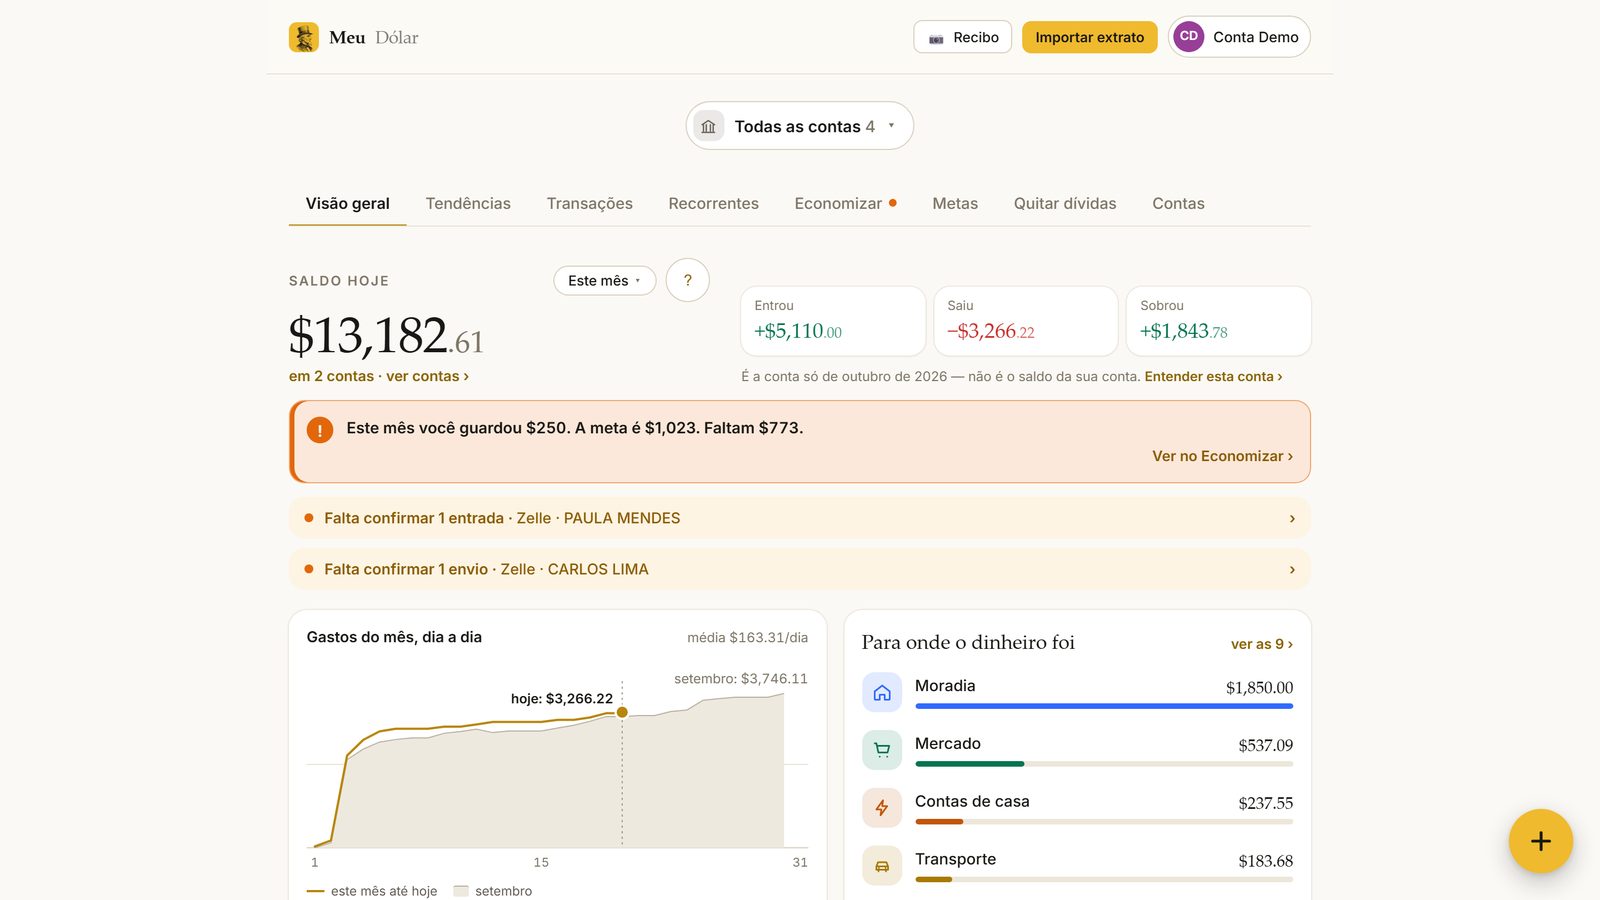Click the Contas de casa $237.55 amount
Image resolution: width=1600 pixels, height=900 pixels.
tap(1265, 803)
